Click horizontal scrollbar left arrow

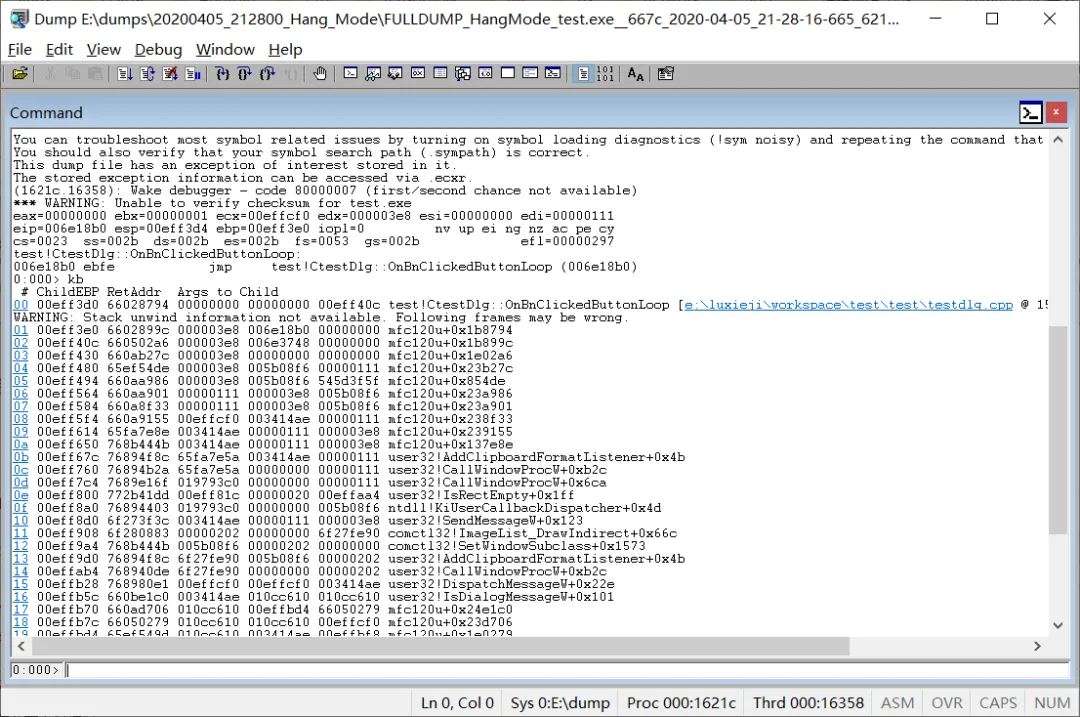21,646
